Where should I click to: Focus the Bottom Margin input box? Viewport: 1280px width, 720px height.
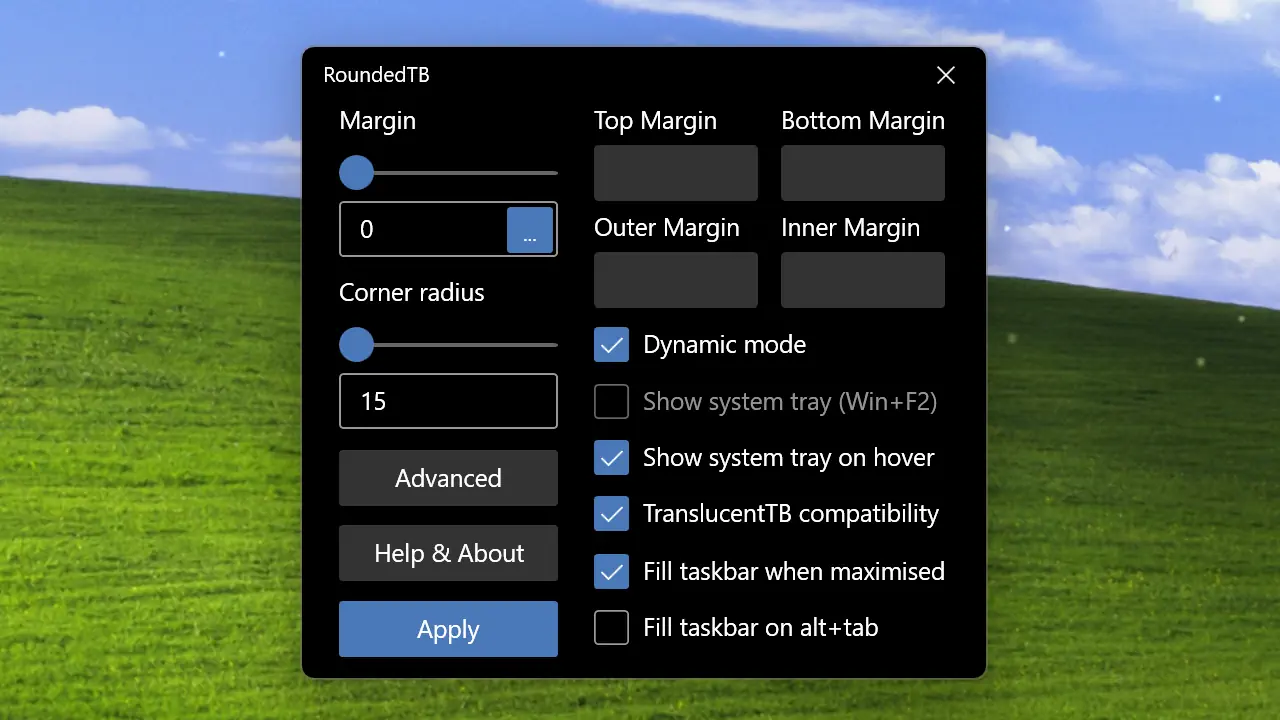[863, 173]
